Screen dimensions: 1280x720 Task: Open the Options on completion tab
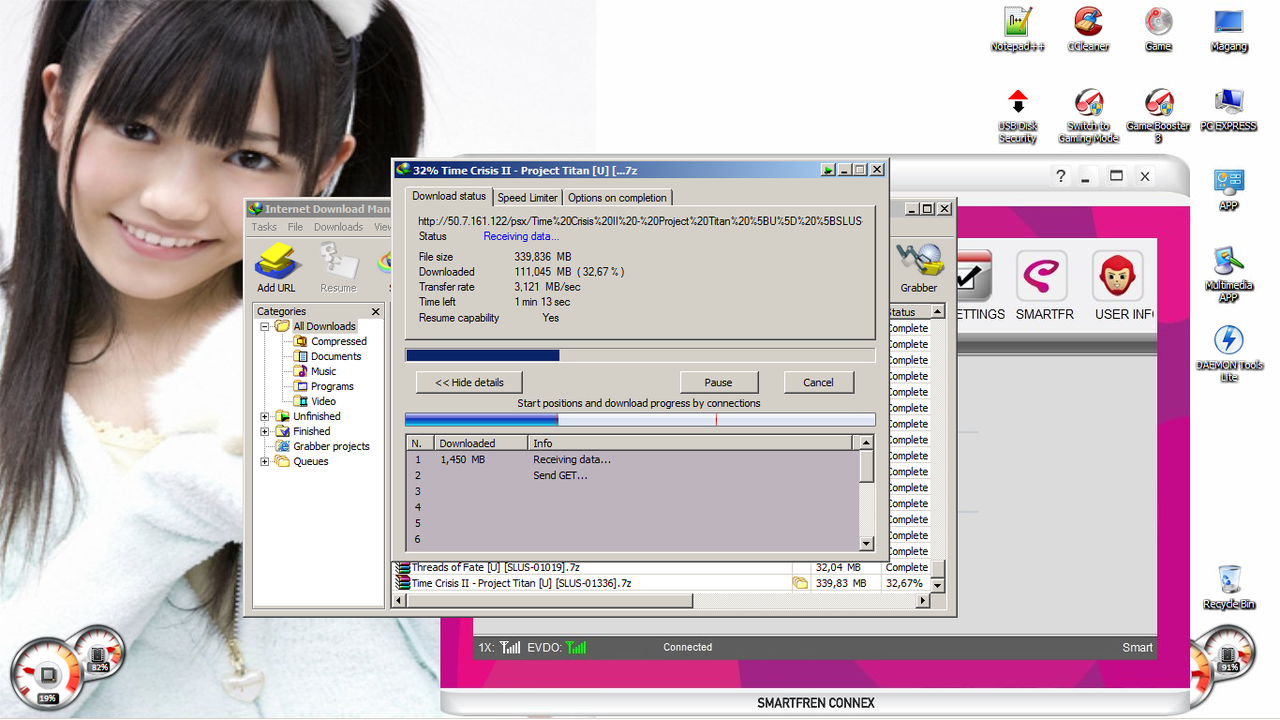click(617, 198)
